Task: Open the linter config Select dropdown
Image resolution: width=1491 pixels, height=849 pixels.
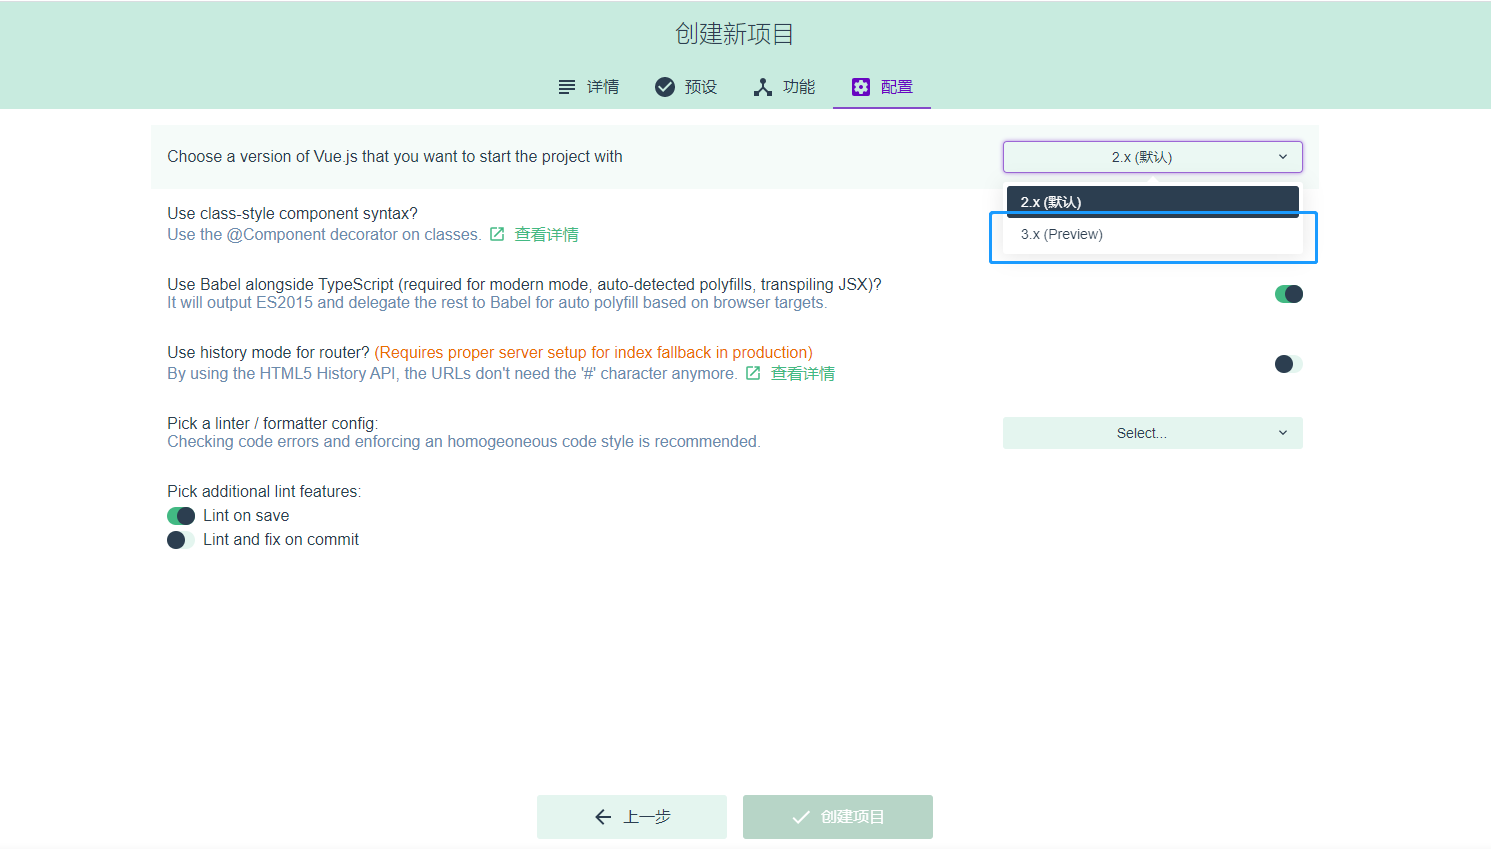Action: [x=1152, y=432]
